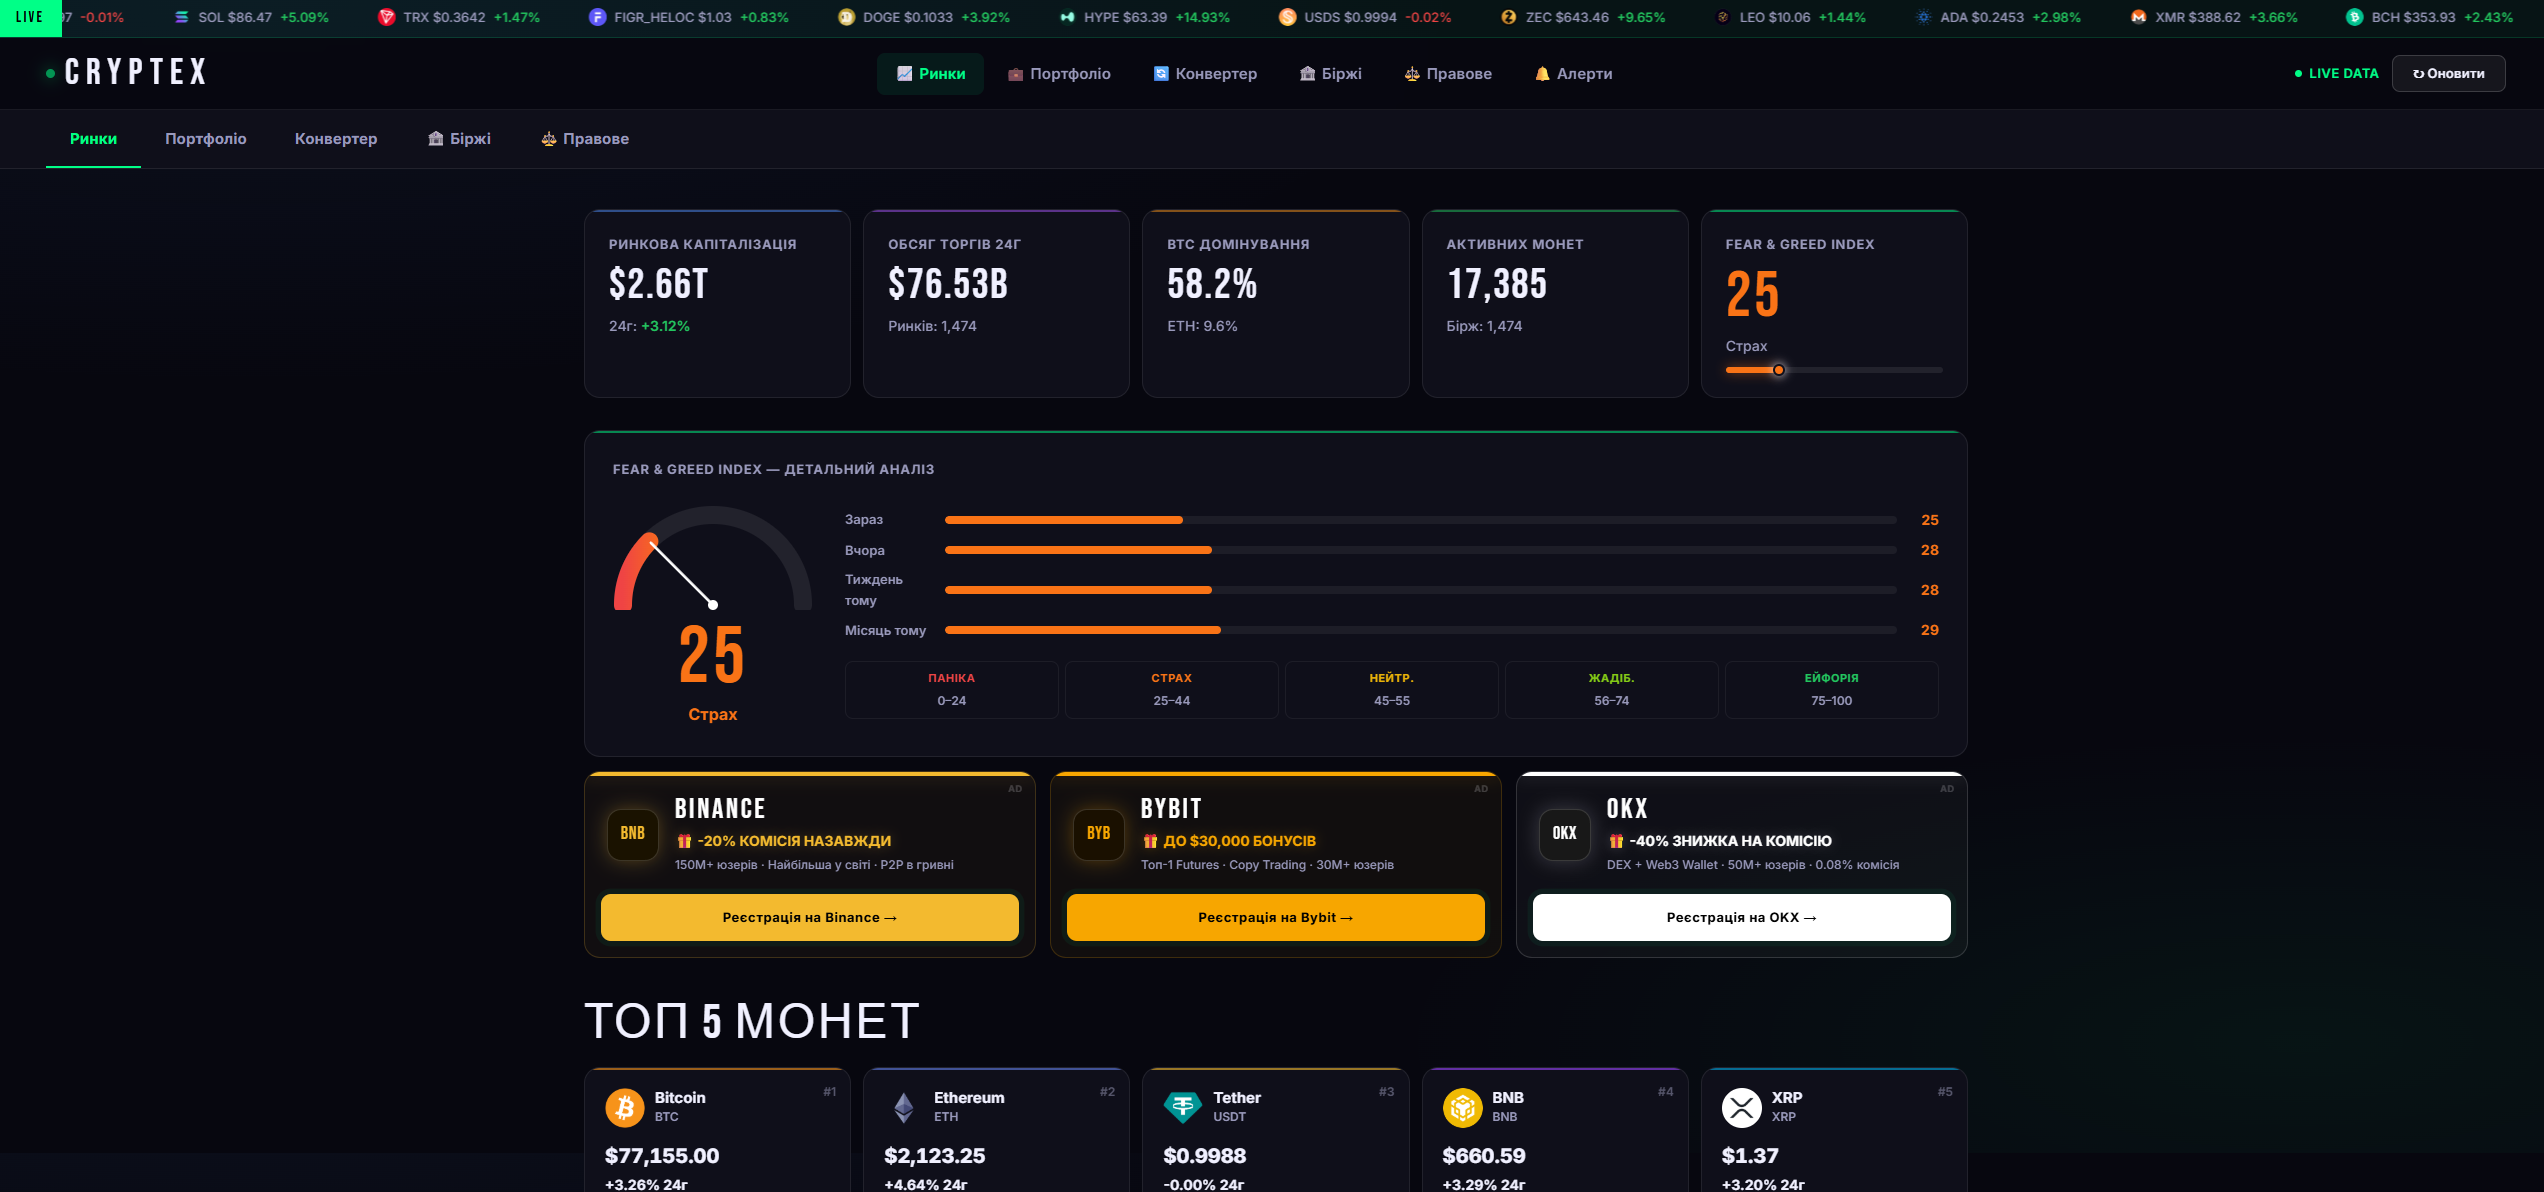
Task: Click the OKX badge icon in OKX ad
Action: tap(1565, 834)
